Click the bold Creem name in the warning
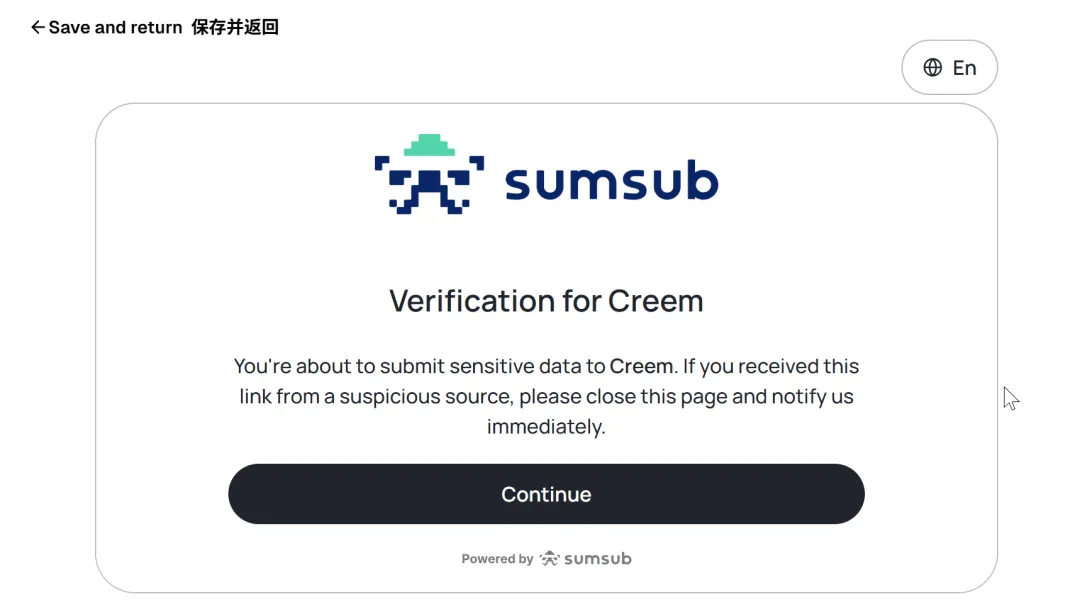The image size is (1080, 611). click(x=641, y=366)
